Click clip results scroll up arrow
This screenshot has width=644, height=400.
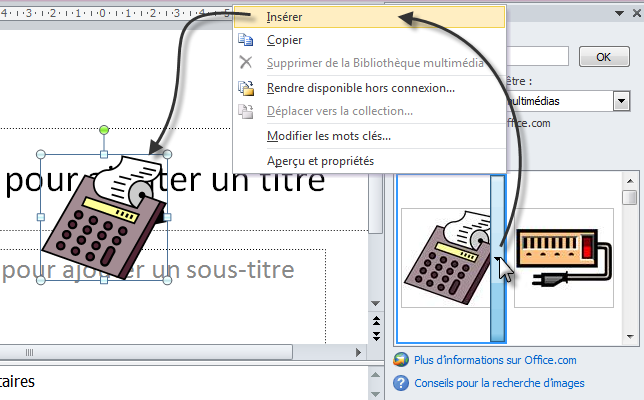coord(630,181)
